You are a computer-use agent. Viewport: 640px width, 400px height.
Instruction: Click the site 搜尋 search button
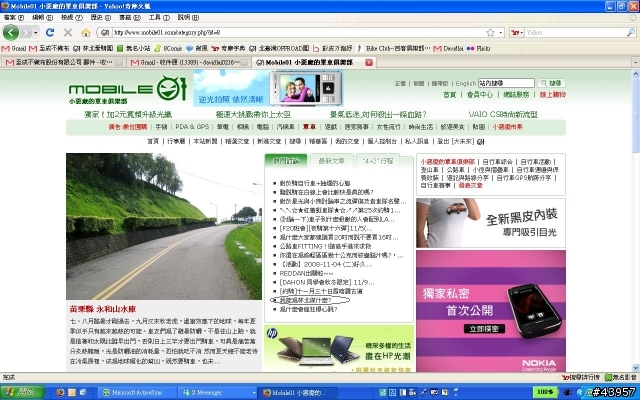pyautogui.click(x=551, y=83)
